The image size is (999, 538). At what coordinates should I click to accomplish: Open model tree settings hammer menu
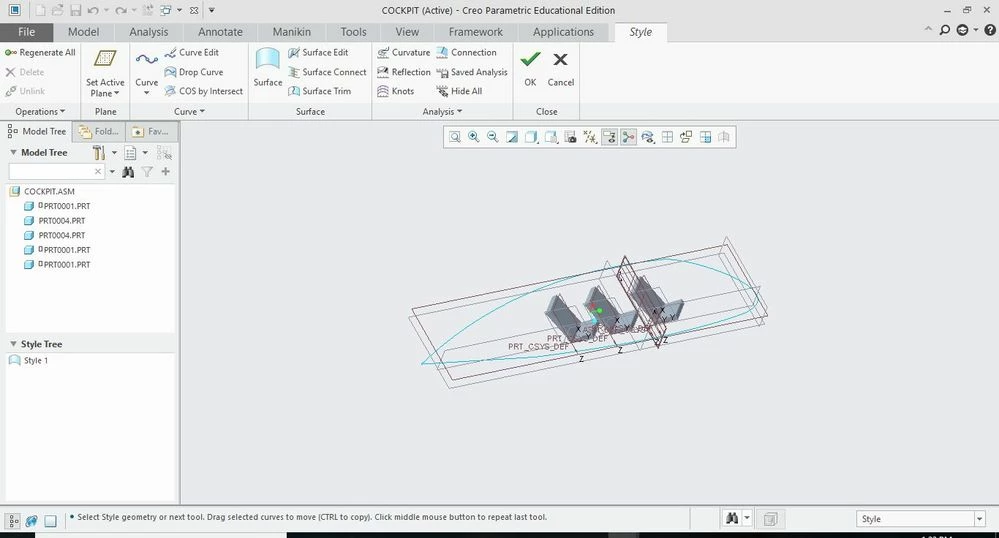[x=104, y=152]
